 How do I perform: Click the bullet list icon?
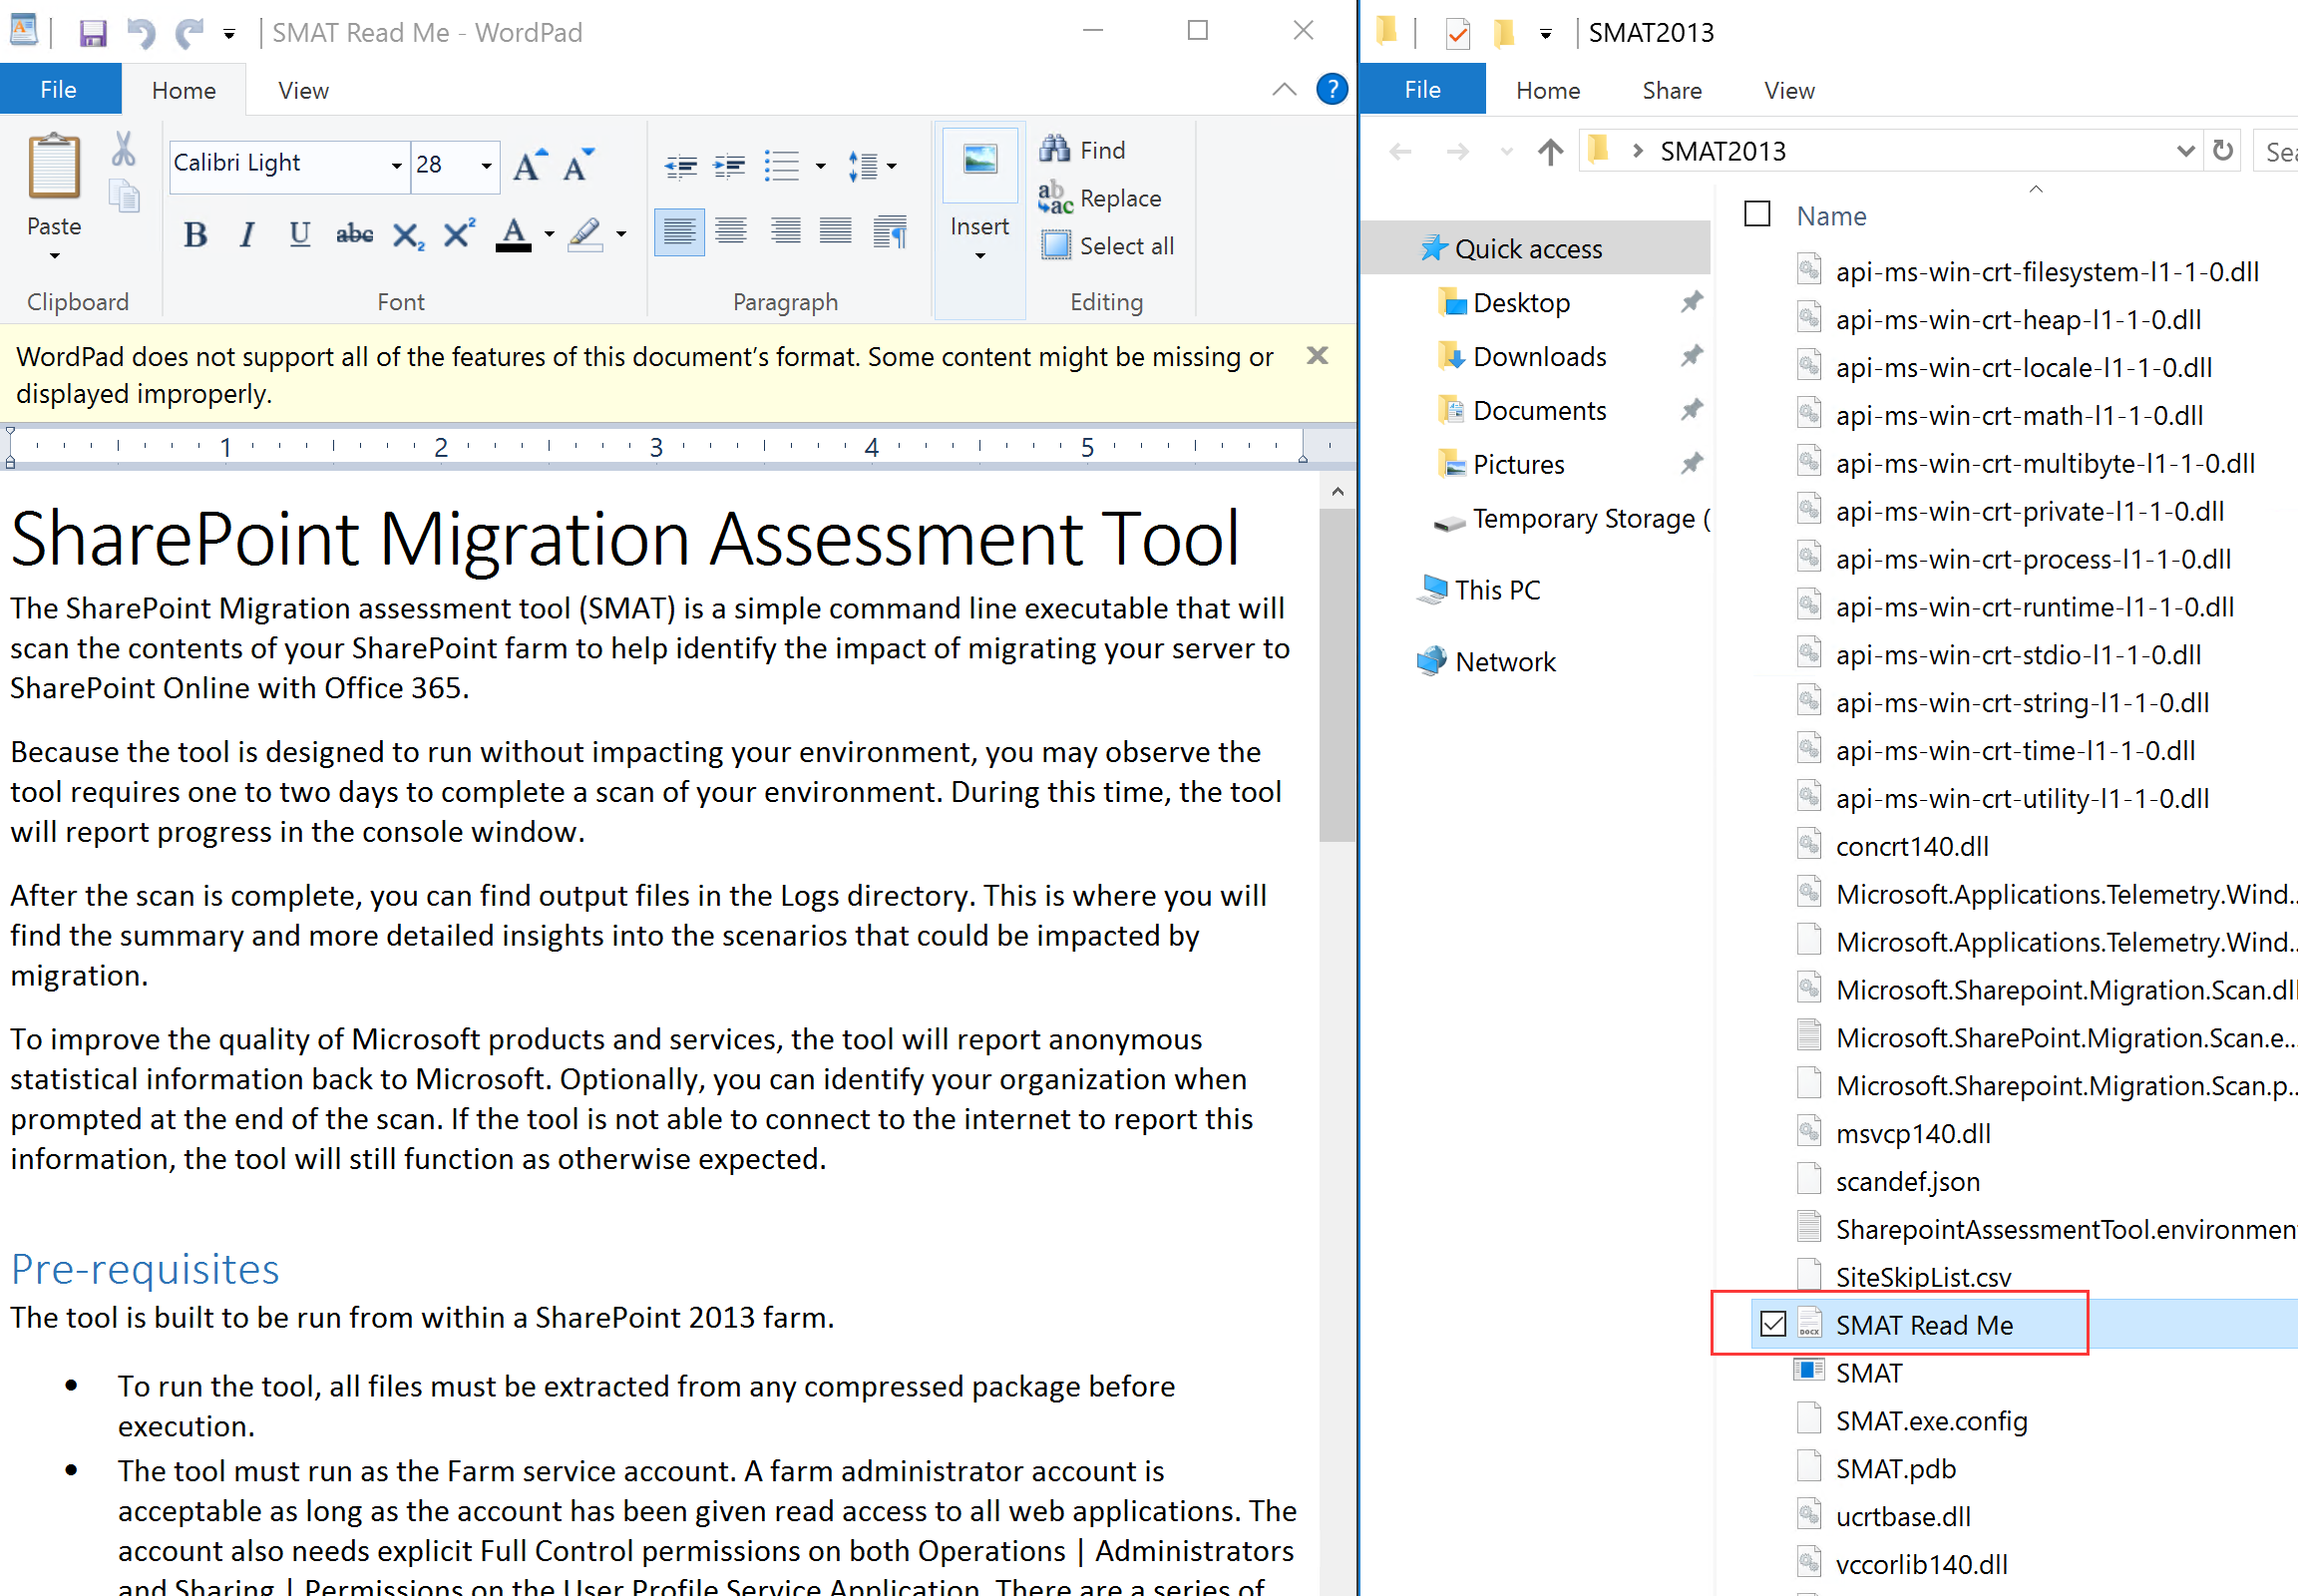point(781,166)
